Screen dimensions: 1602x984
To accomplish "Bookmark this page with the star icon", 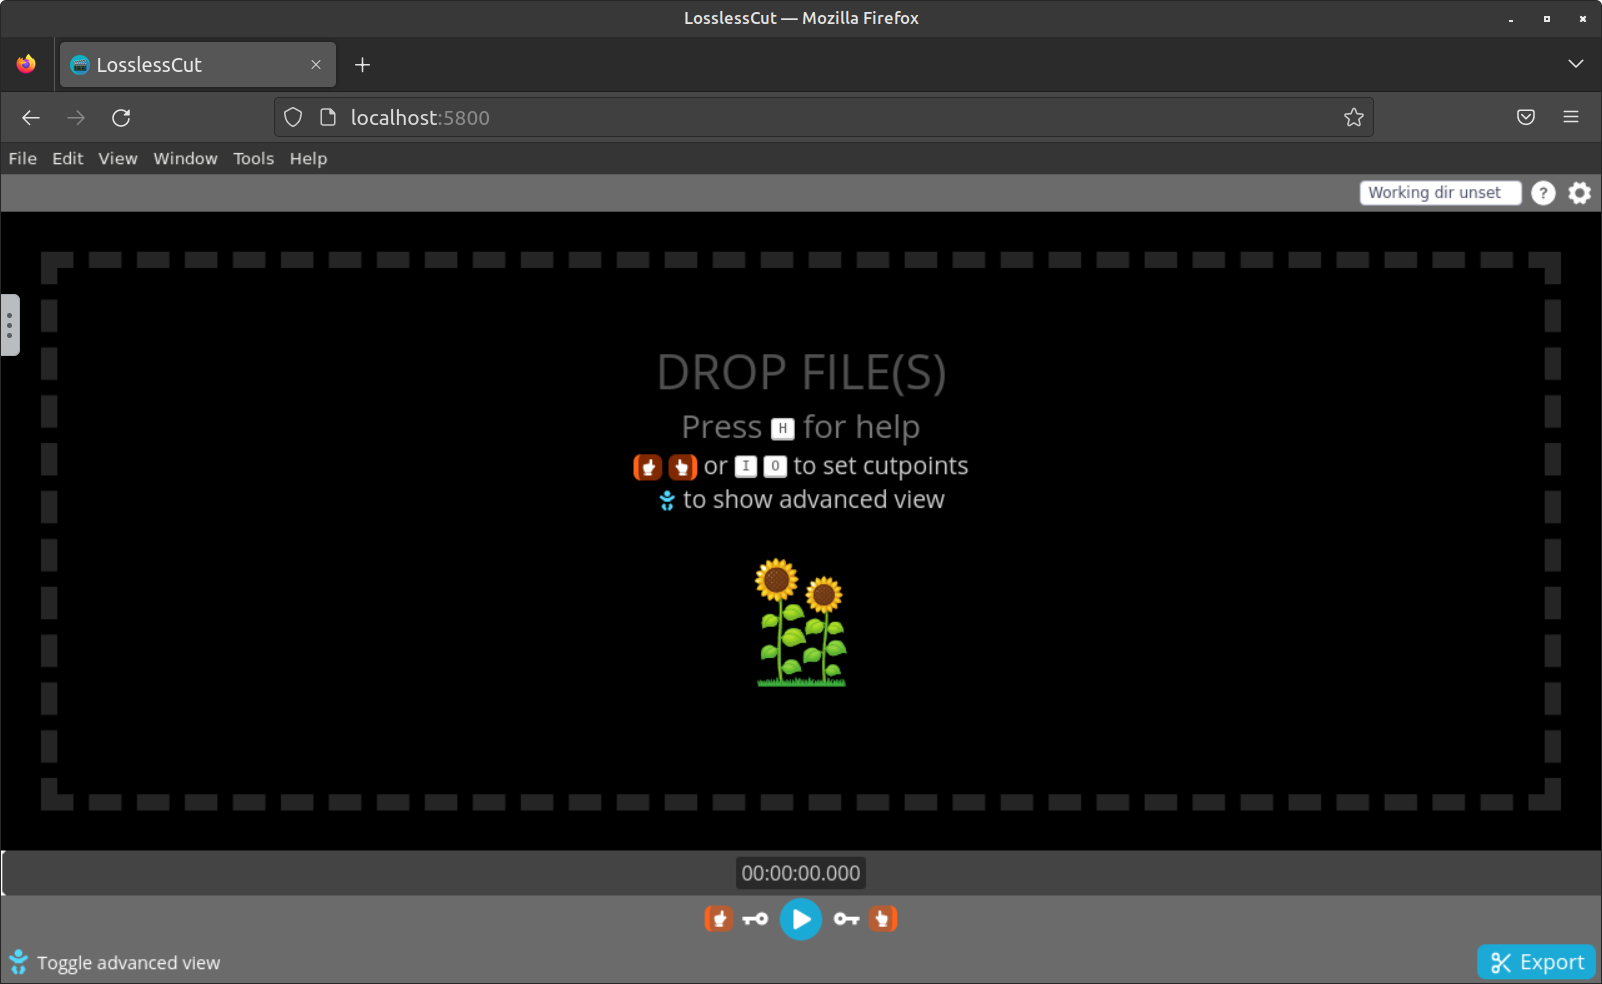I will point(1353,117).
